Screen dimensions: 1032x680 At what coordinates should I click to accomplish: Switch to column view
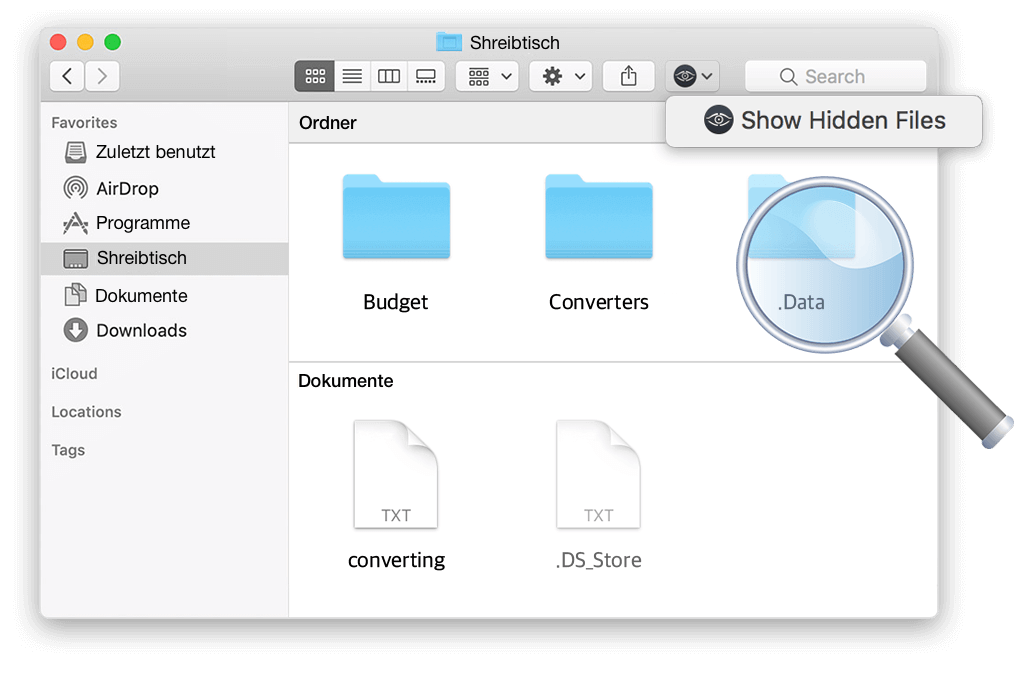pyautogui.click(x=389, y=76)
